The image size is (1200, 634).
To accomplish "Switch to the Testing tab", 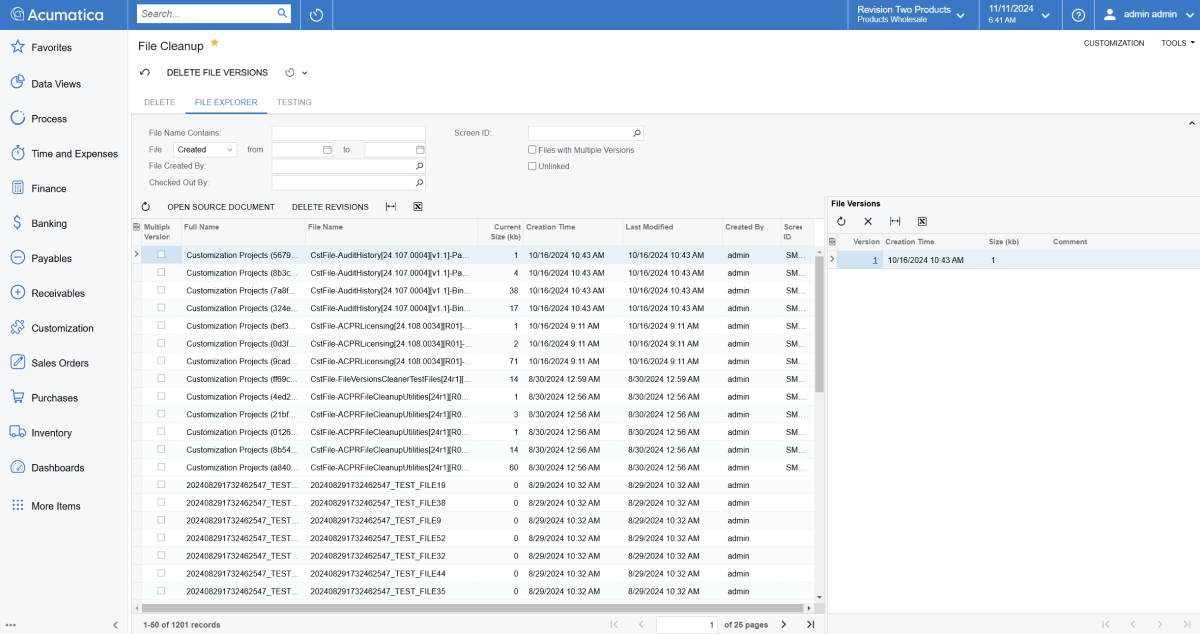I will pyautogui.click(x=294, y=102).
